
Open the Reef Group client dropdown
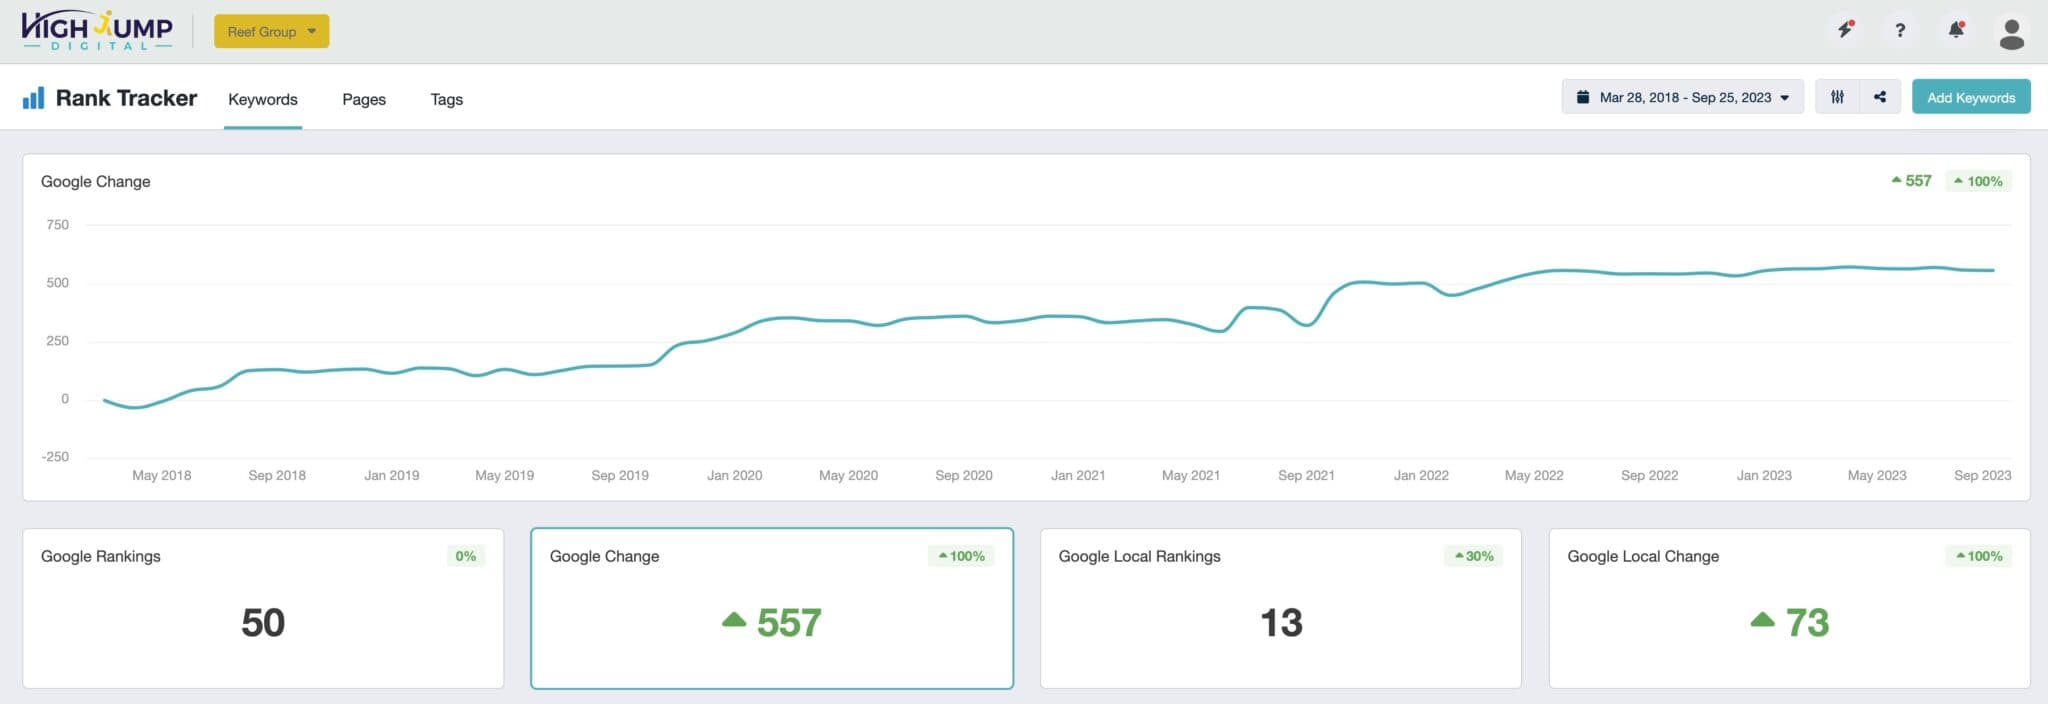(x=271, y=31)
